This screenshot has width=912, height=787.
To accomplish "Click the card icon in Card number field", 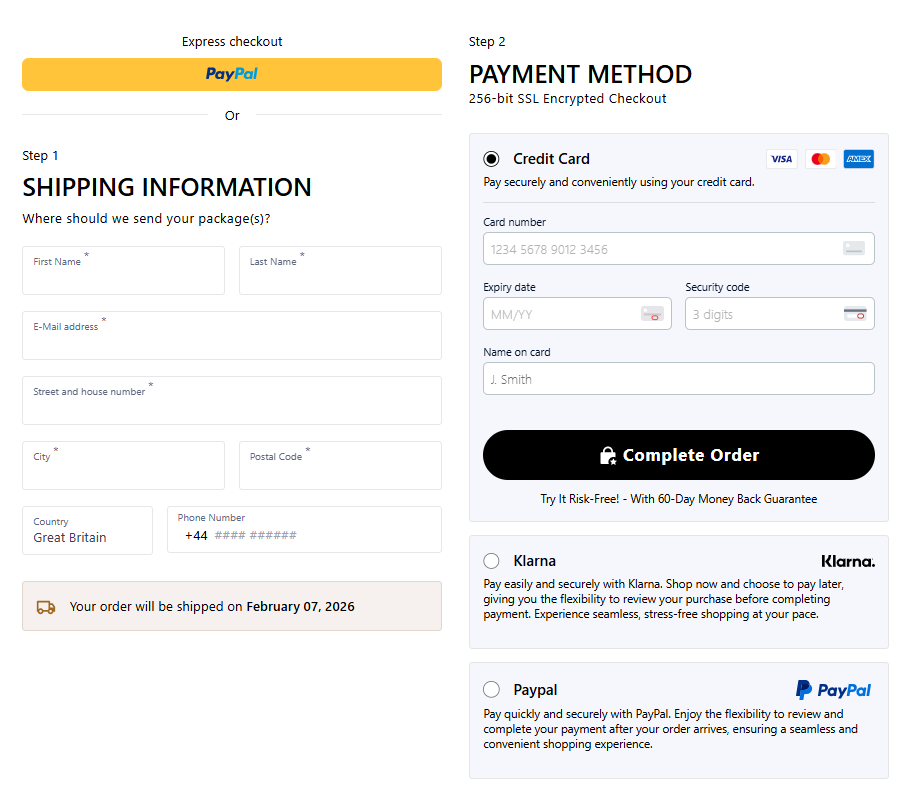I will point(853,249).
